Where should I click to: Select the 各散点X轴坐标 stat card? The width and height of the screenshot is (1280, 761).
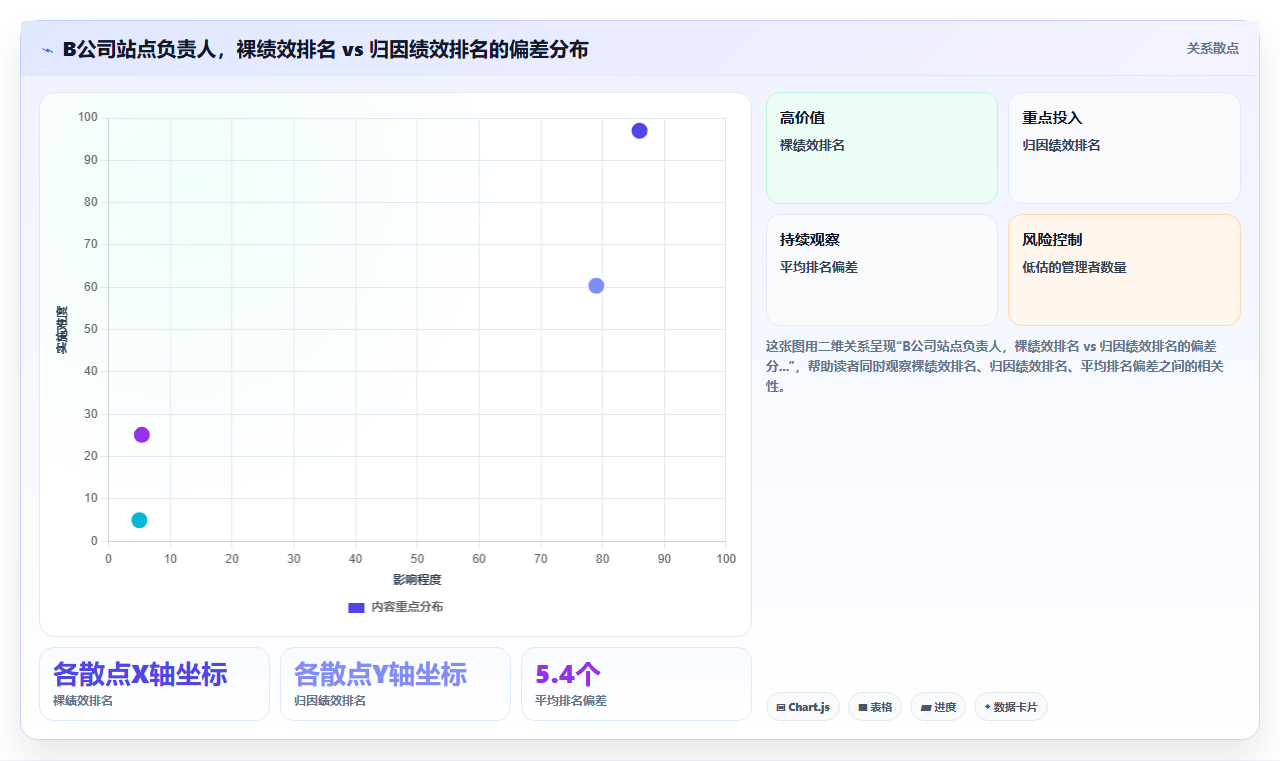pos(154,684)
